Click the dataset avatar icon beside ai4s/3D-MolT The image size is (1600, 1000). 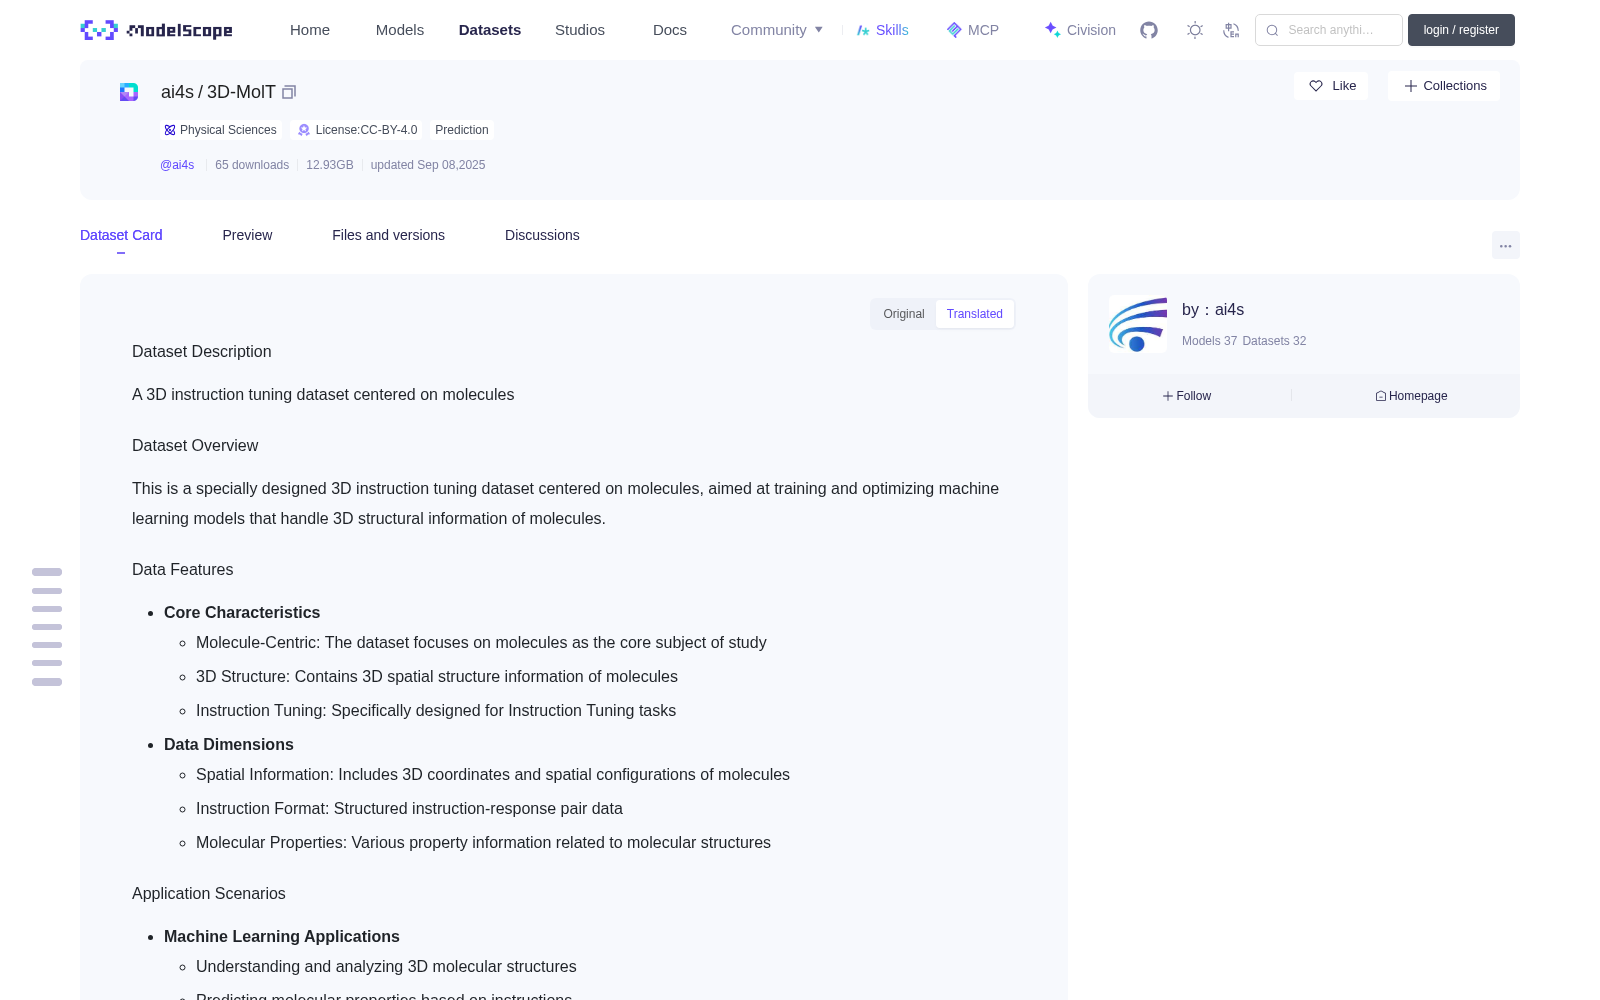[129, 92]
